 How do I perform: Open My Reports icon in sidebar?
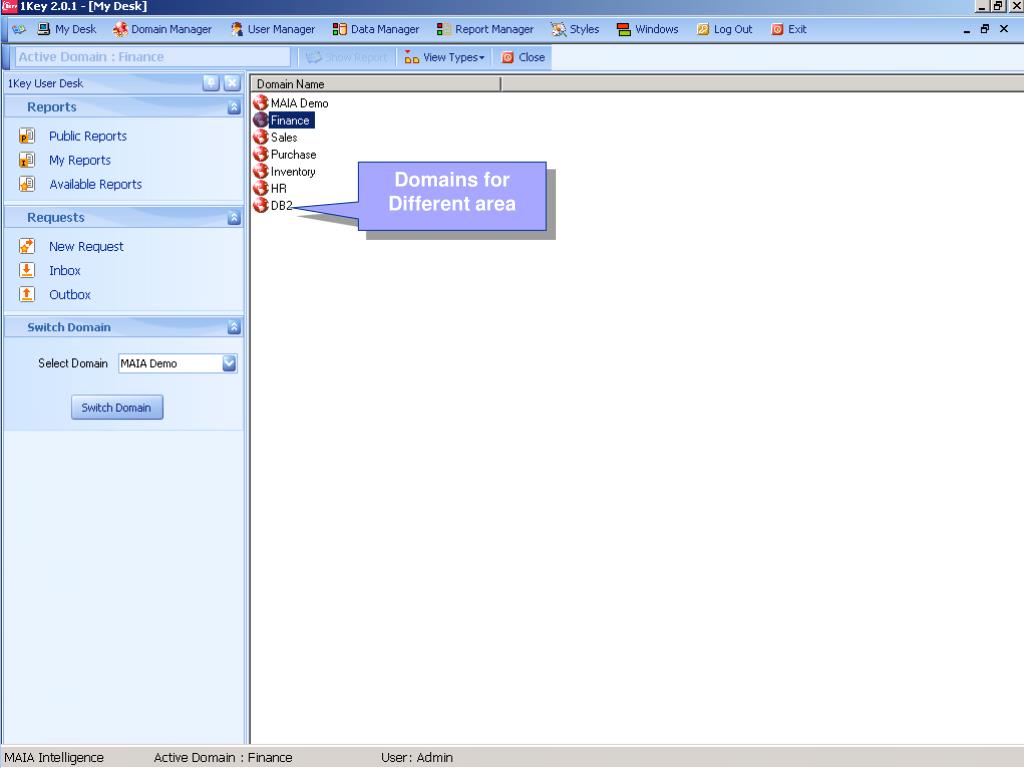coord(28,160)
